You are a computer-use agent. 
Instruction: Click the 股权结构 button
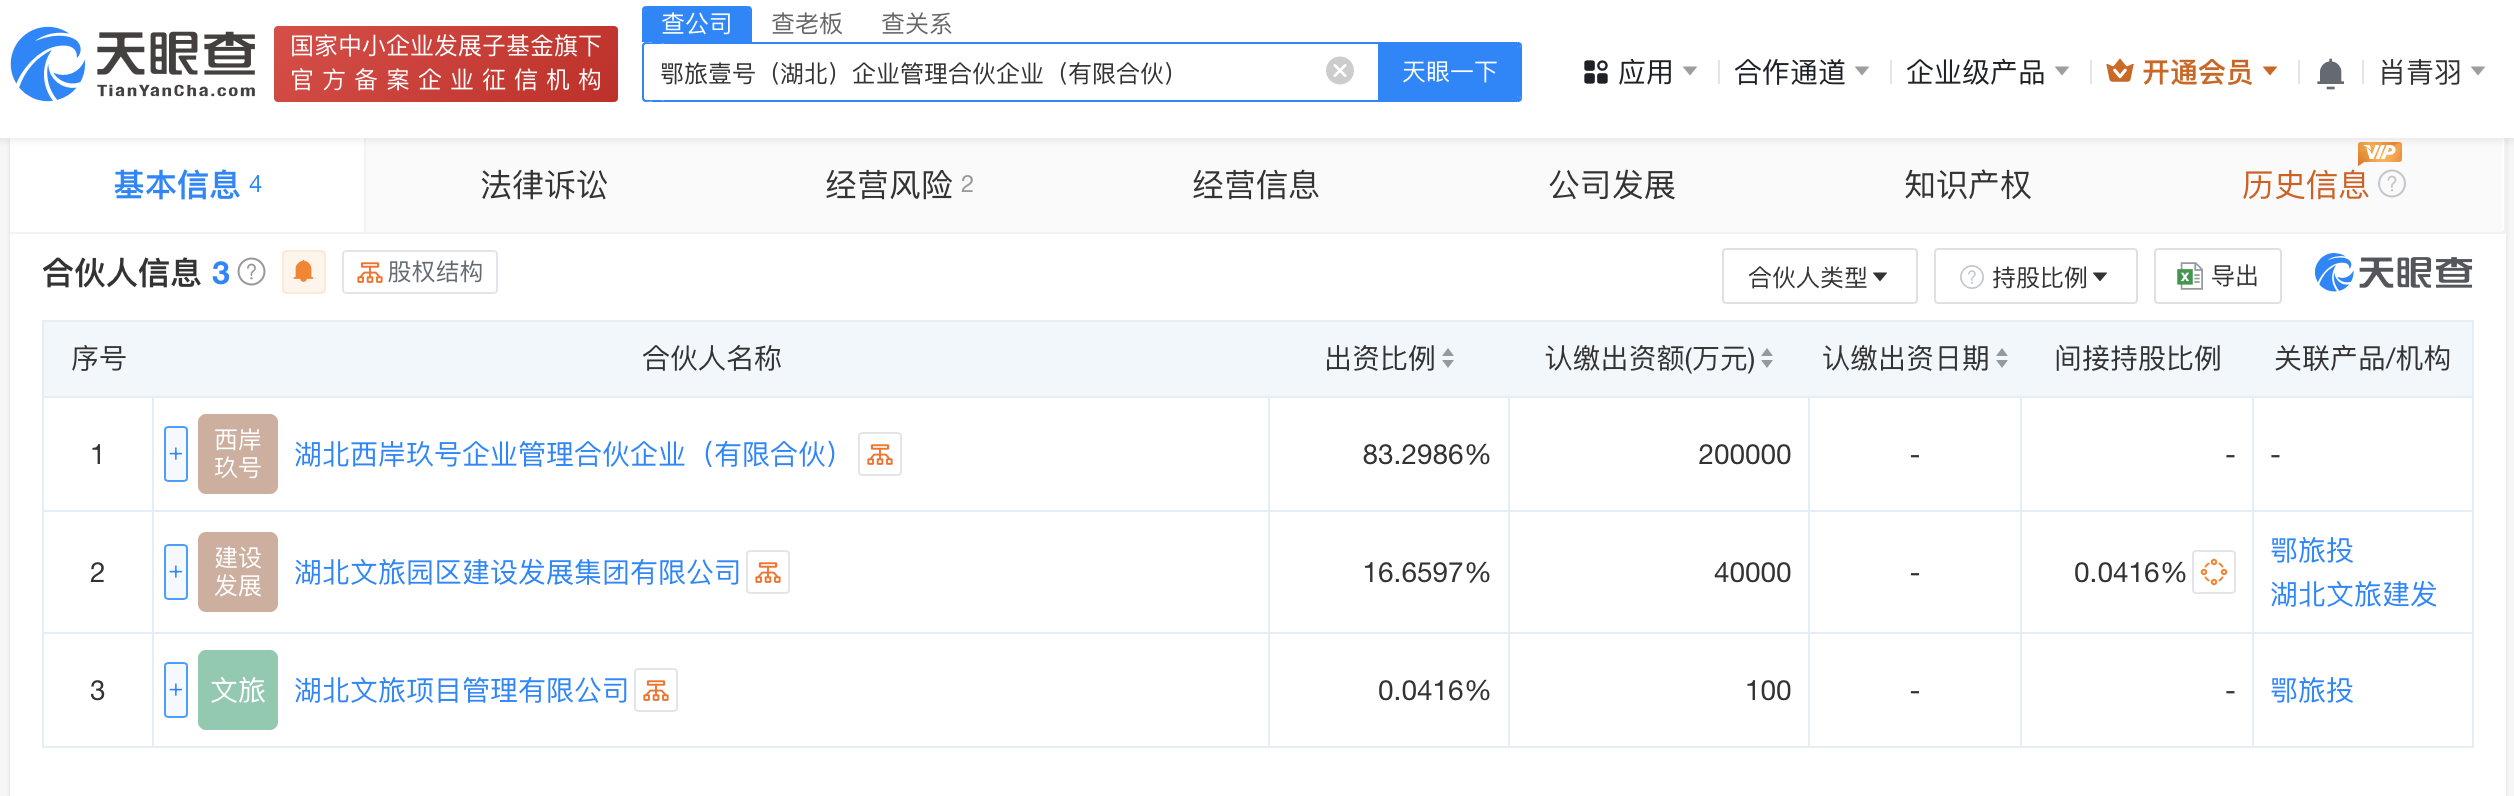click(420, 272)
